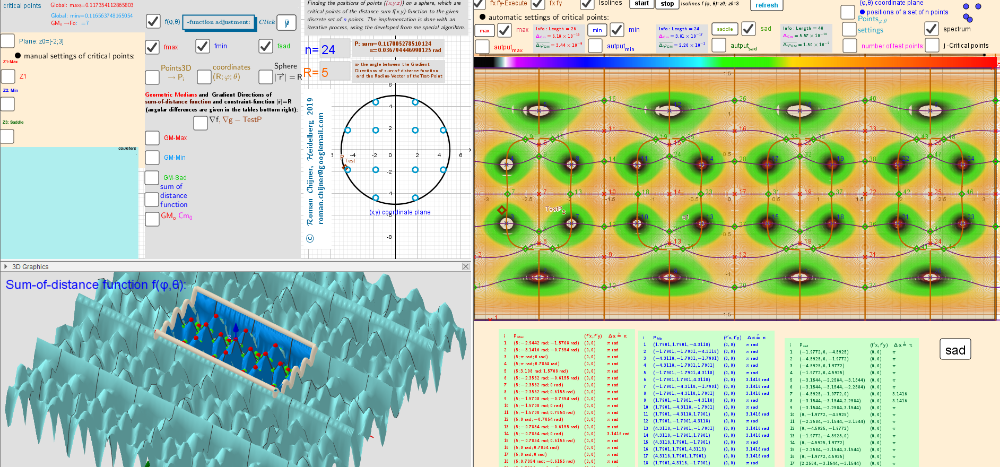Click the blue min button
Image resolution: width=1000 pixels, height=467 pixels.
click(597, 30)
